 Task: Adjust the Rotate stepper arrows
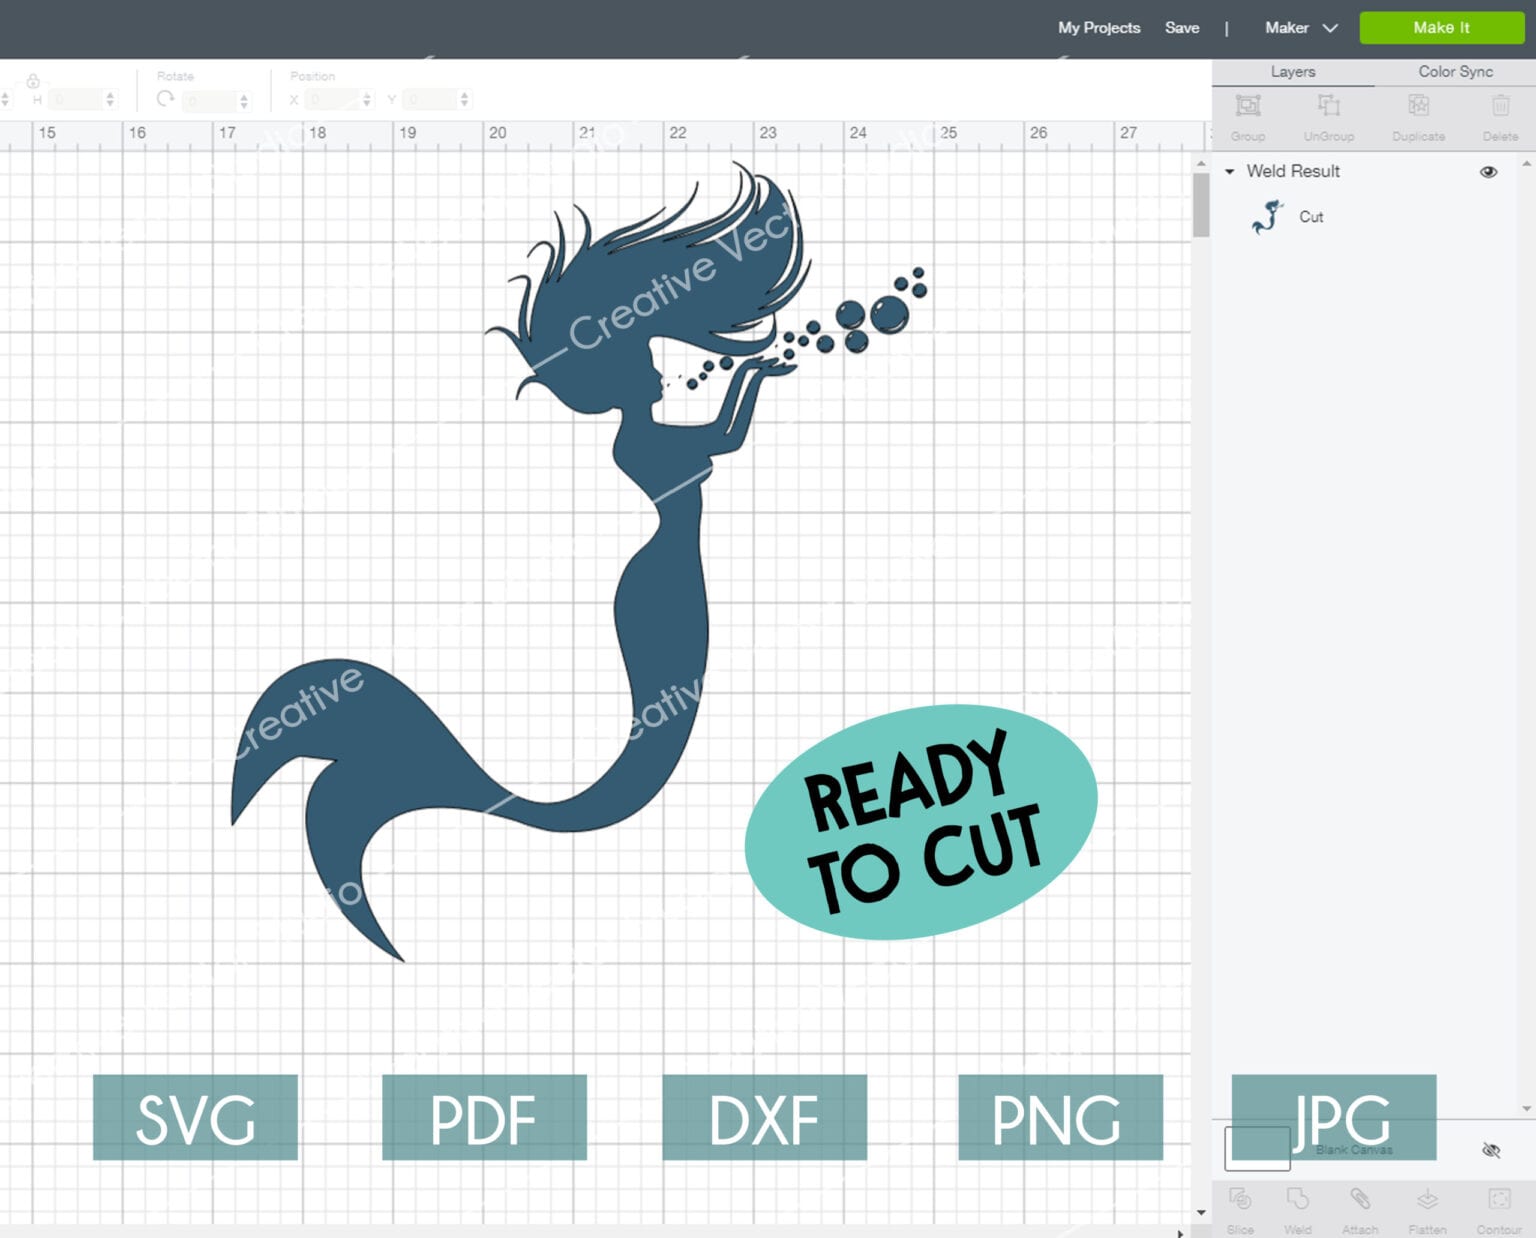coord(243,100)
